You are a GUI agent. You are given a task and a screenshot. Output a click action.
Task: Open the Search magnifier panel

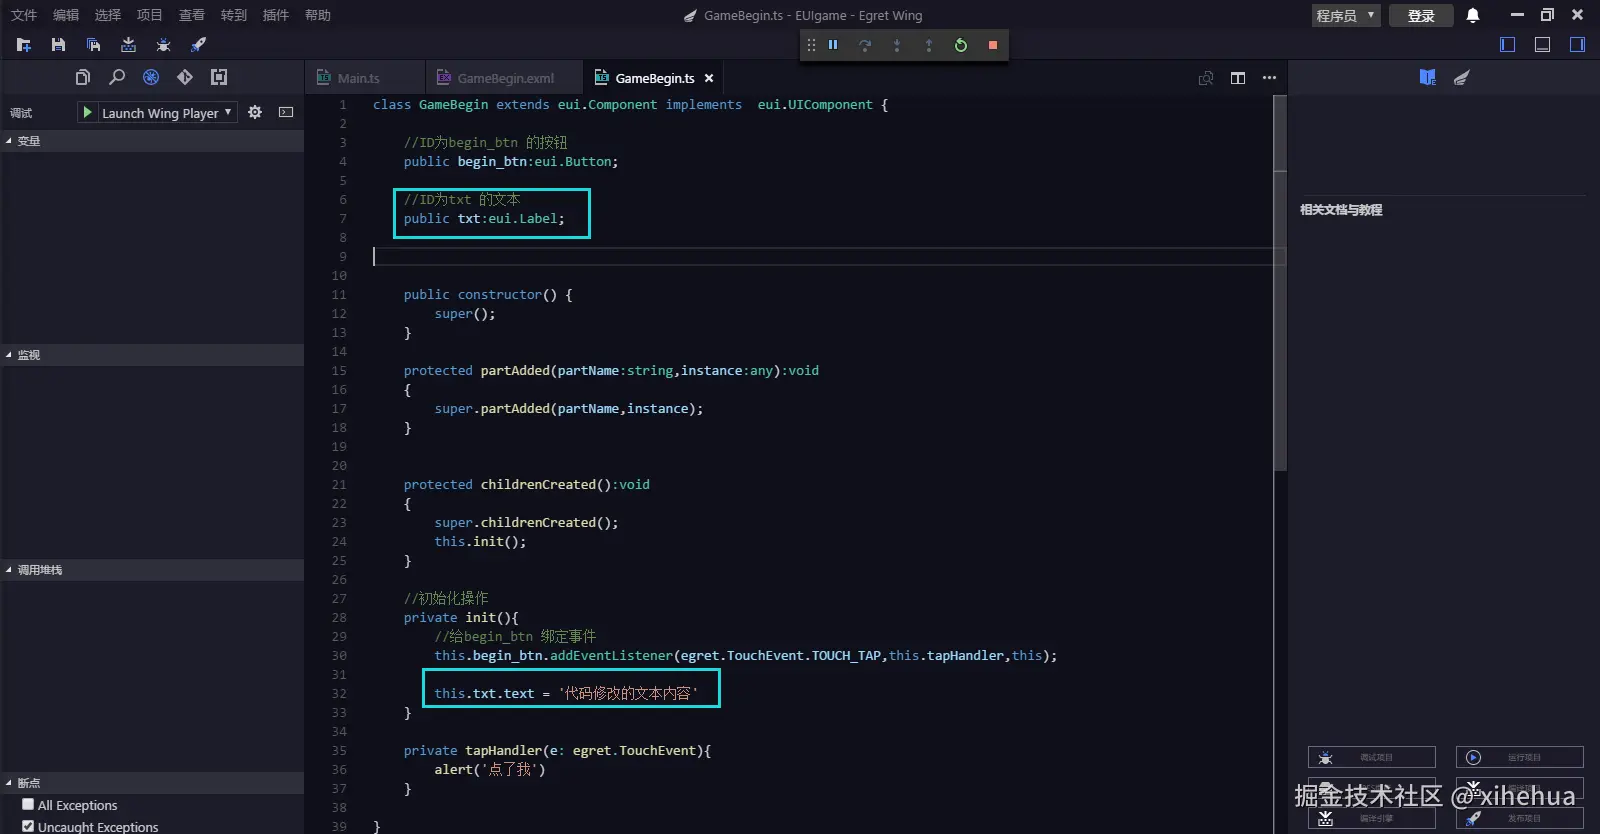[117, 77]
